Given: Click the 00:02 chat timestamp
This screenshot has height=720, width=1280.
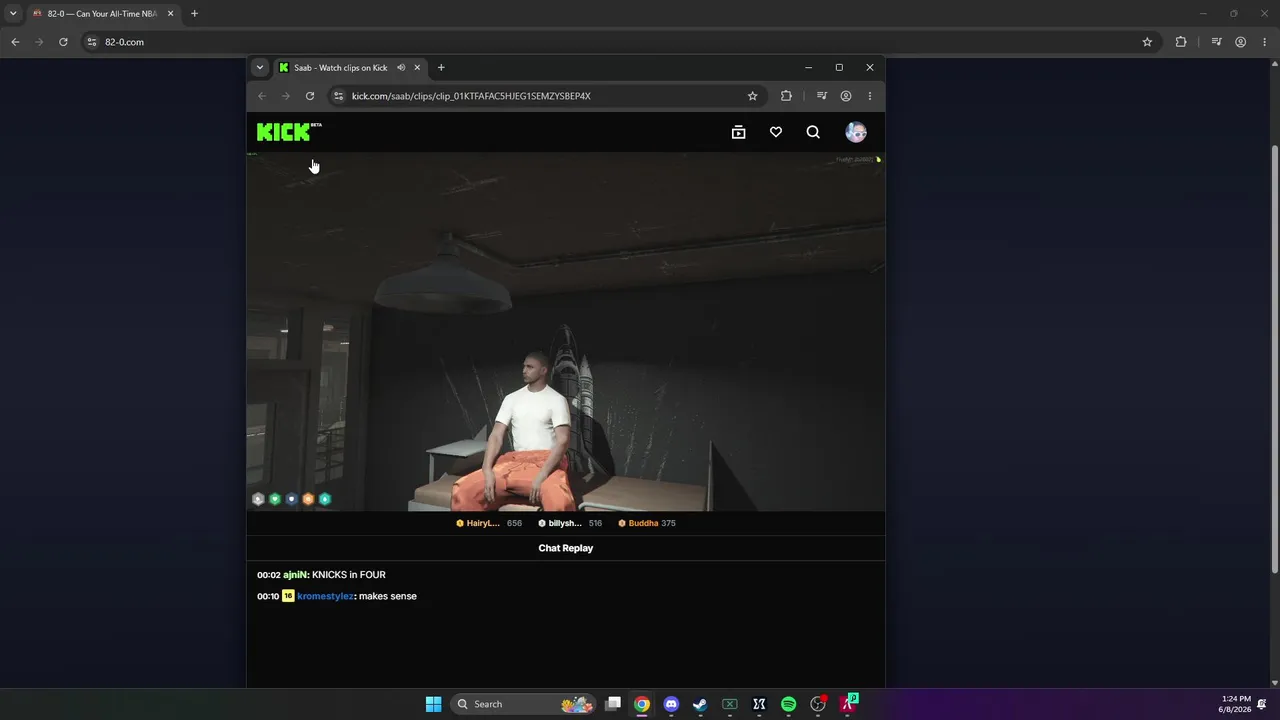Looking at the screenshot, I should [268, 575].
